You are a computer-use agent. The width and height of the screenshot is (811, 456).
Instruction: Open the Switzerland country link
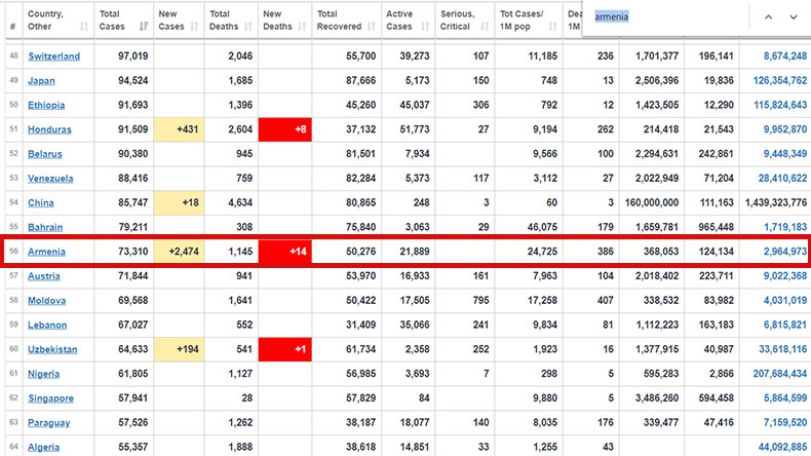click(x=54, y=56)
